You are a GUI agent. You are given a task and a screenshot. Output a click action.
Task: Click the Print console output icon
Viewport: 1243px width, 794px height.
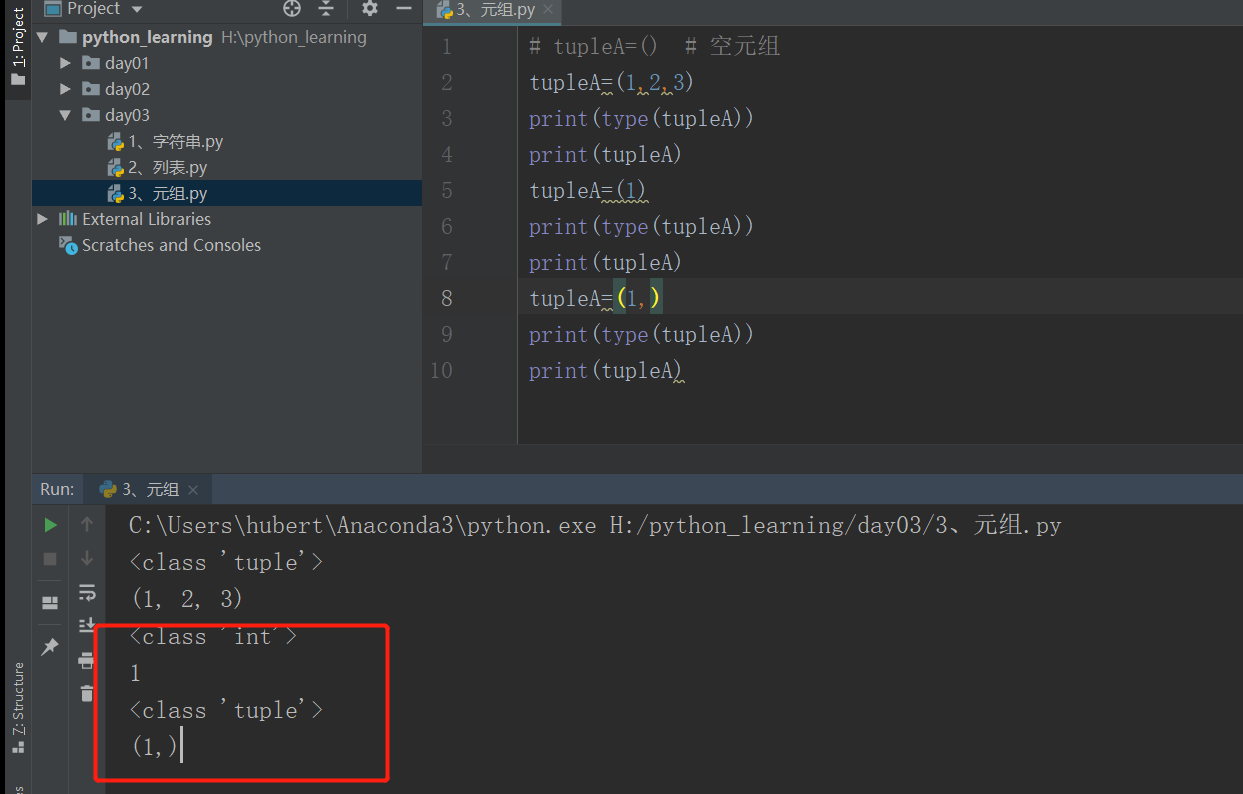[x=87, y=660]
